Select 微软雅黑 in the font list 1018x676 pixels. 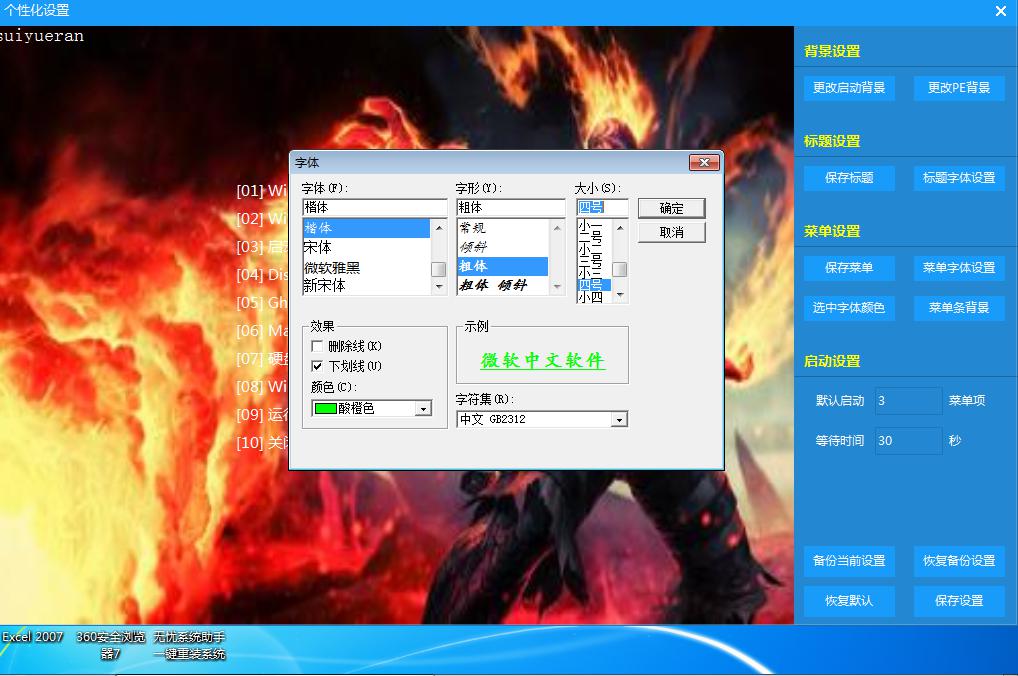coord(366,268)
